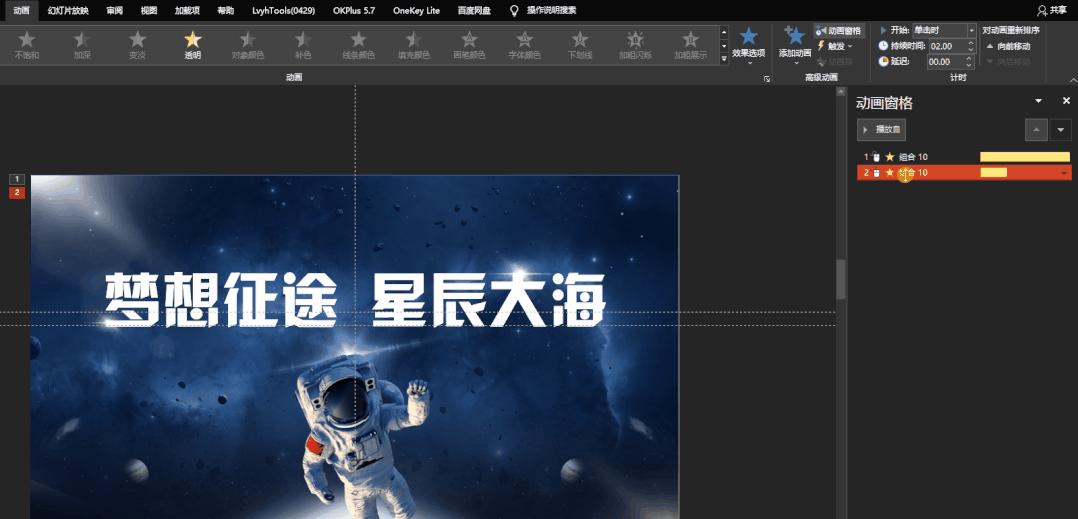Viewport: 1078px width, 519px height.
Task: Click timing bar of animation item 1
Action: click(x=1024, y=157)
